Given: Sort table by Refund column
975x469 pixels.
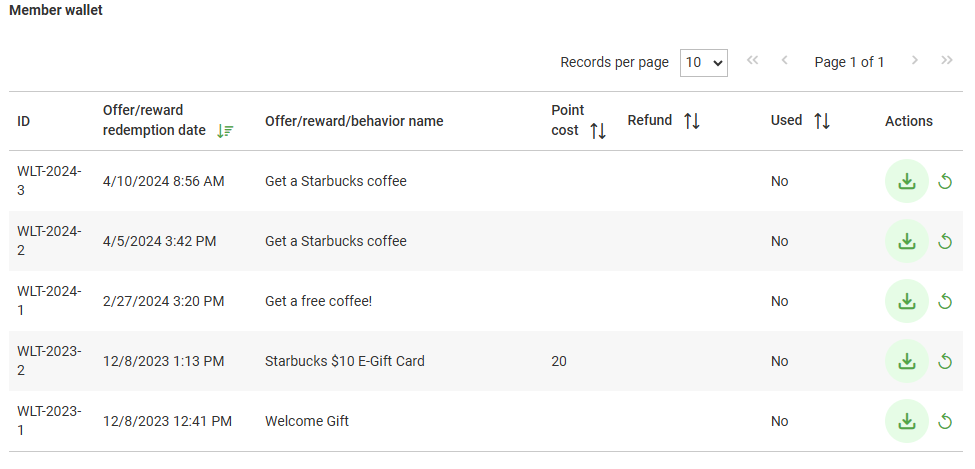Looking at the screenshot, I should (x=692, y=121).
